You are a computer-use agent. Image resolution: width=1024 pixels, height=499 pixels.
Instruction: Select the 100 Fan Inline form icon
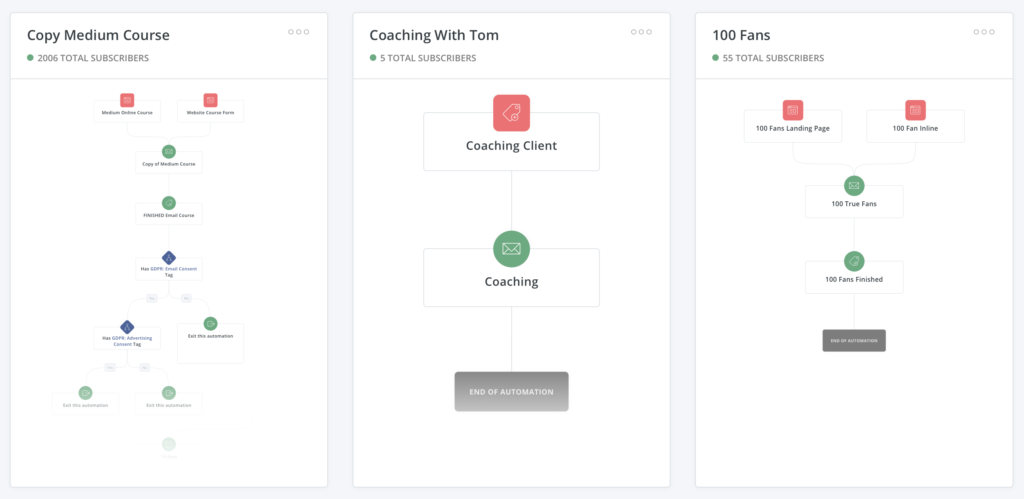tap(915, 110)
